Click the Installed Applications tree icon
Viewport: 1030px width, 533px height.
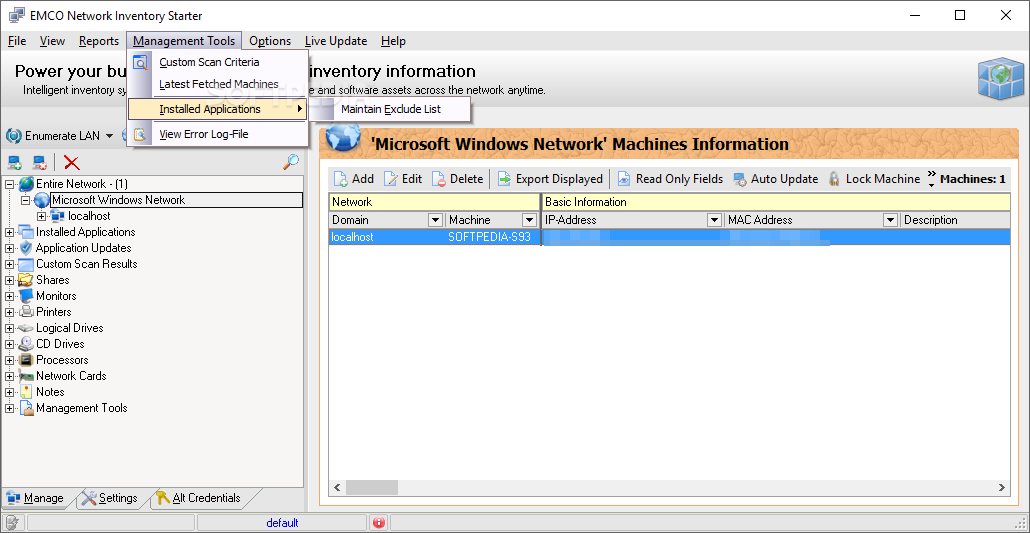[x=26, y=232]
